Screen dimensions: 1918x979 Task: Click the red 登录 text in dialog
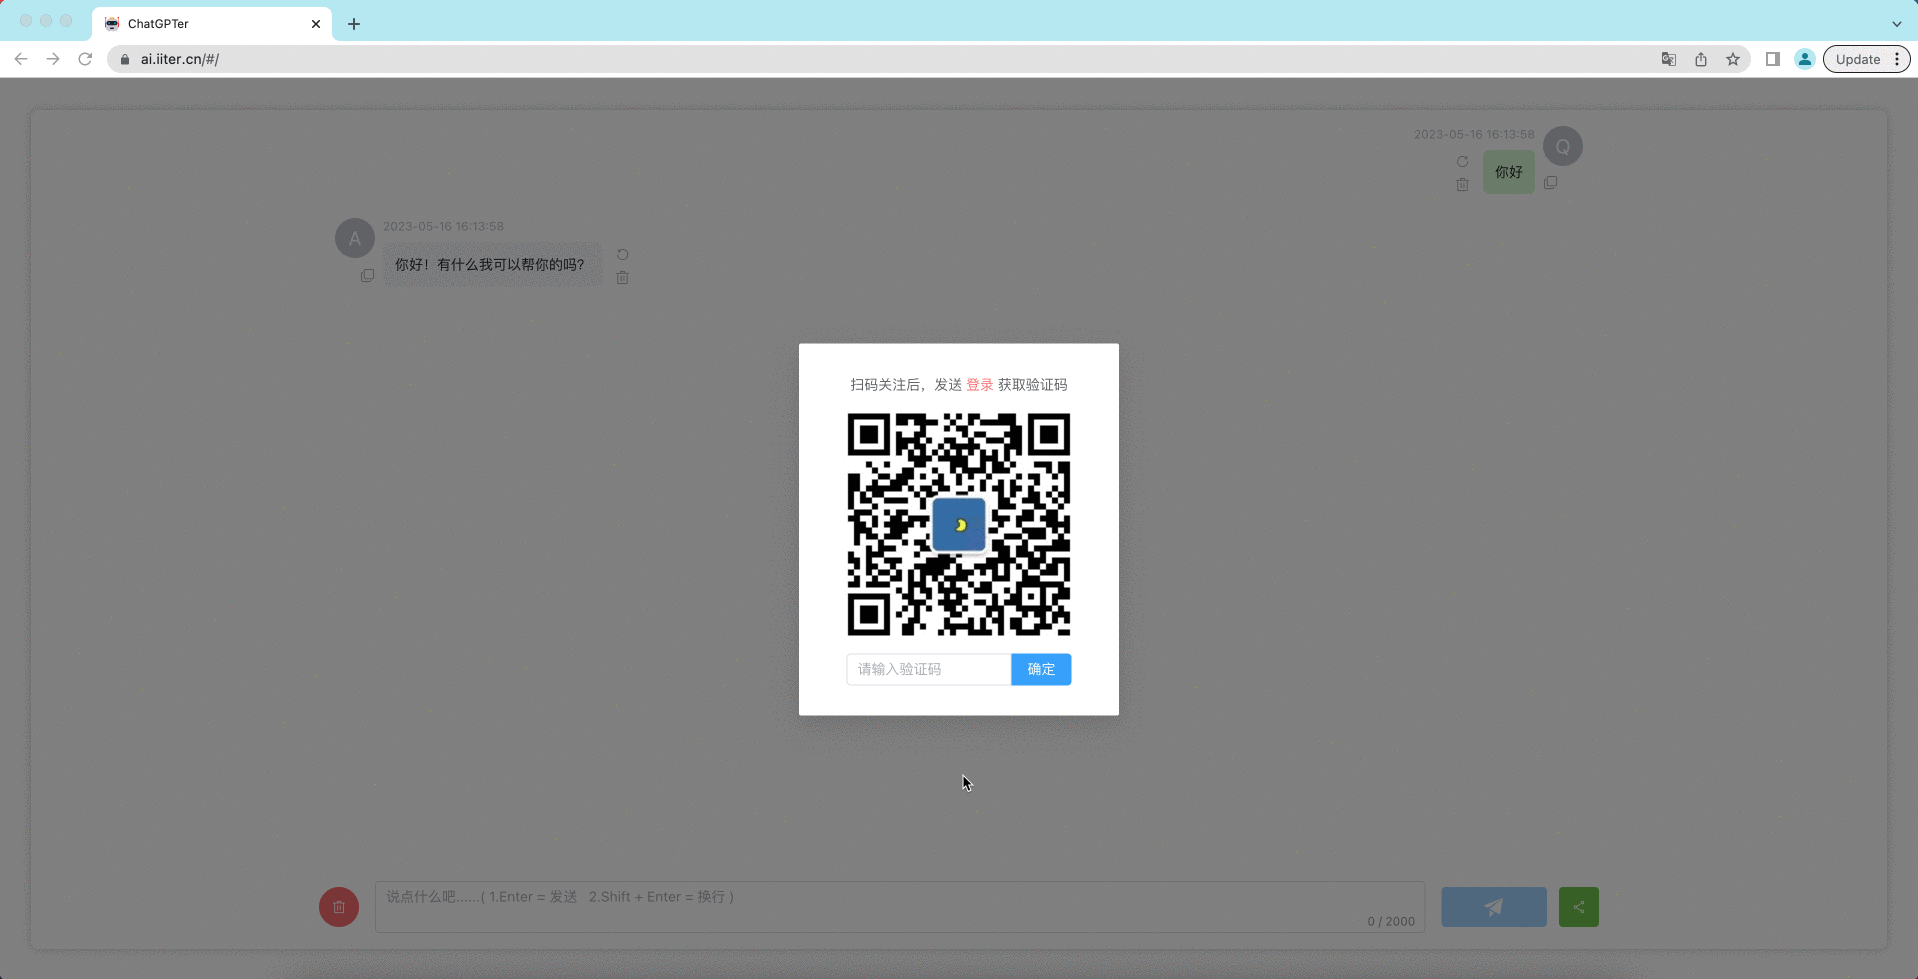[x=980, y=385]
